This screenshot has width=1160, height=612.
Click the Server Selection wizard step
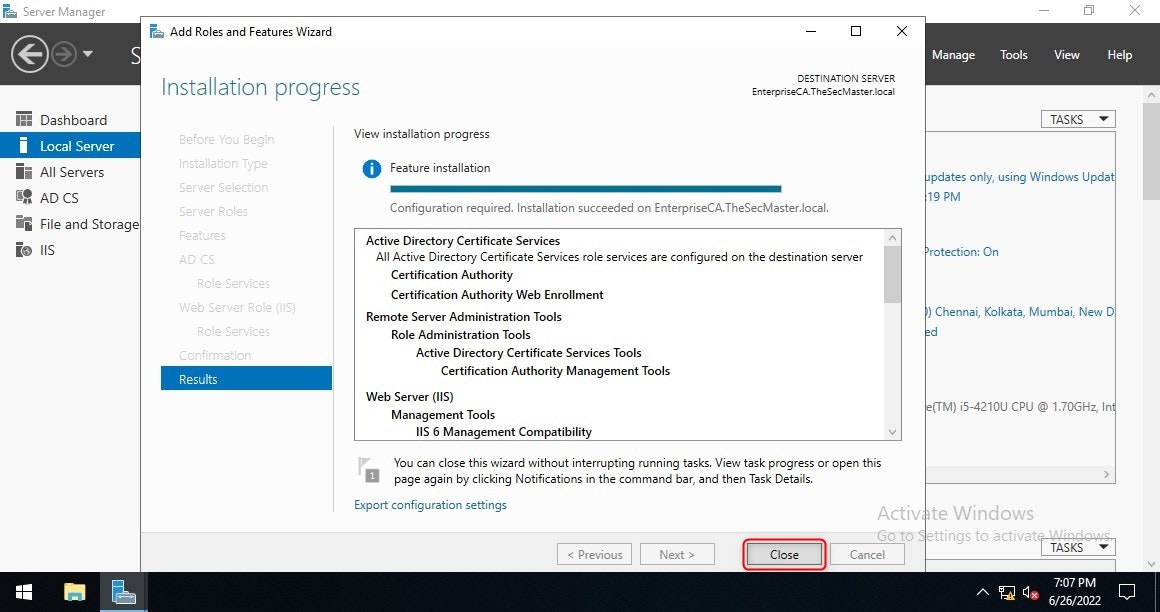(223, 187)
